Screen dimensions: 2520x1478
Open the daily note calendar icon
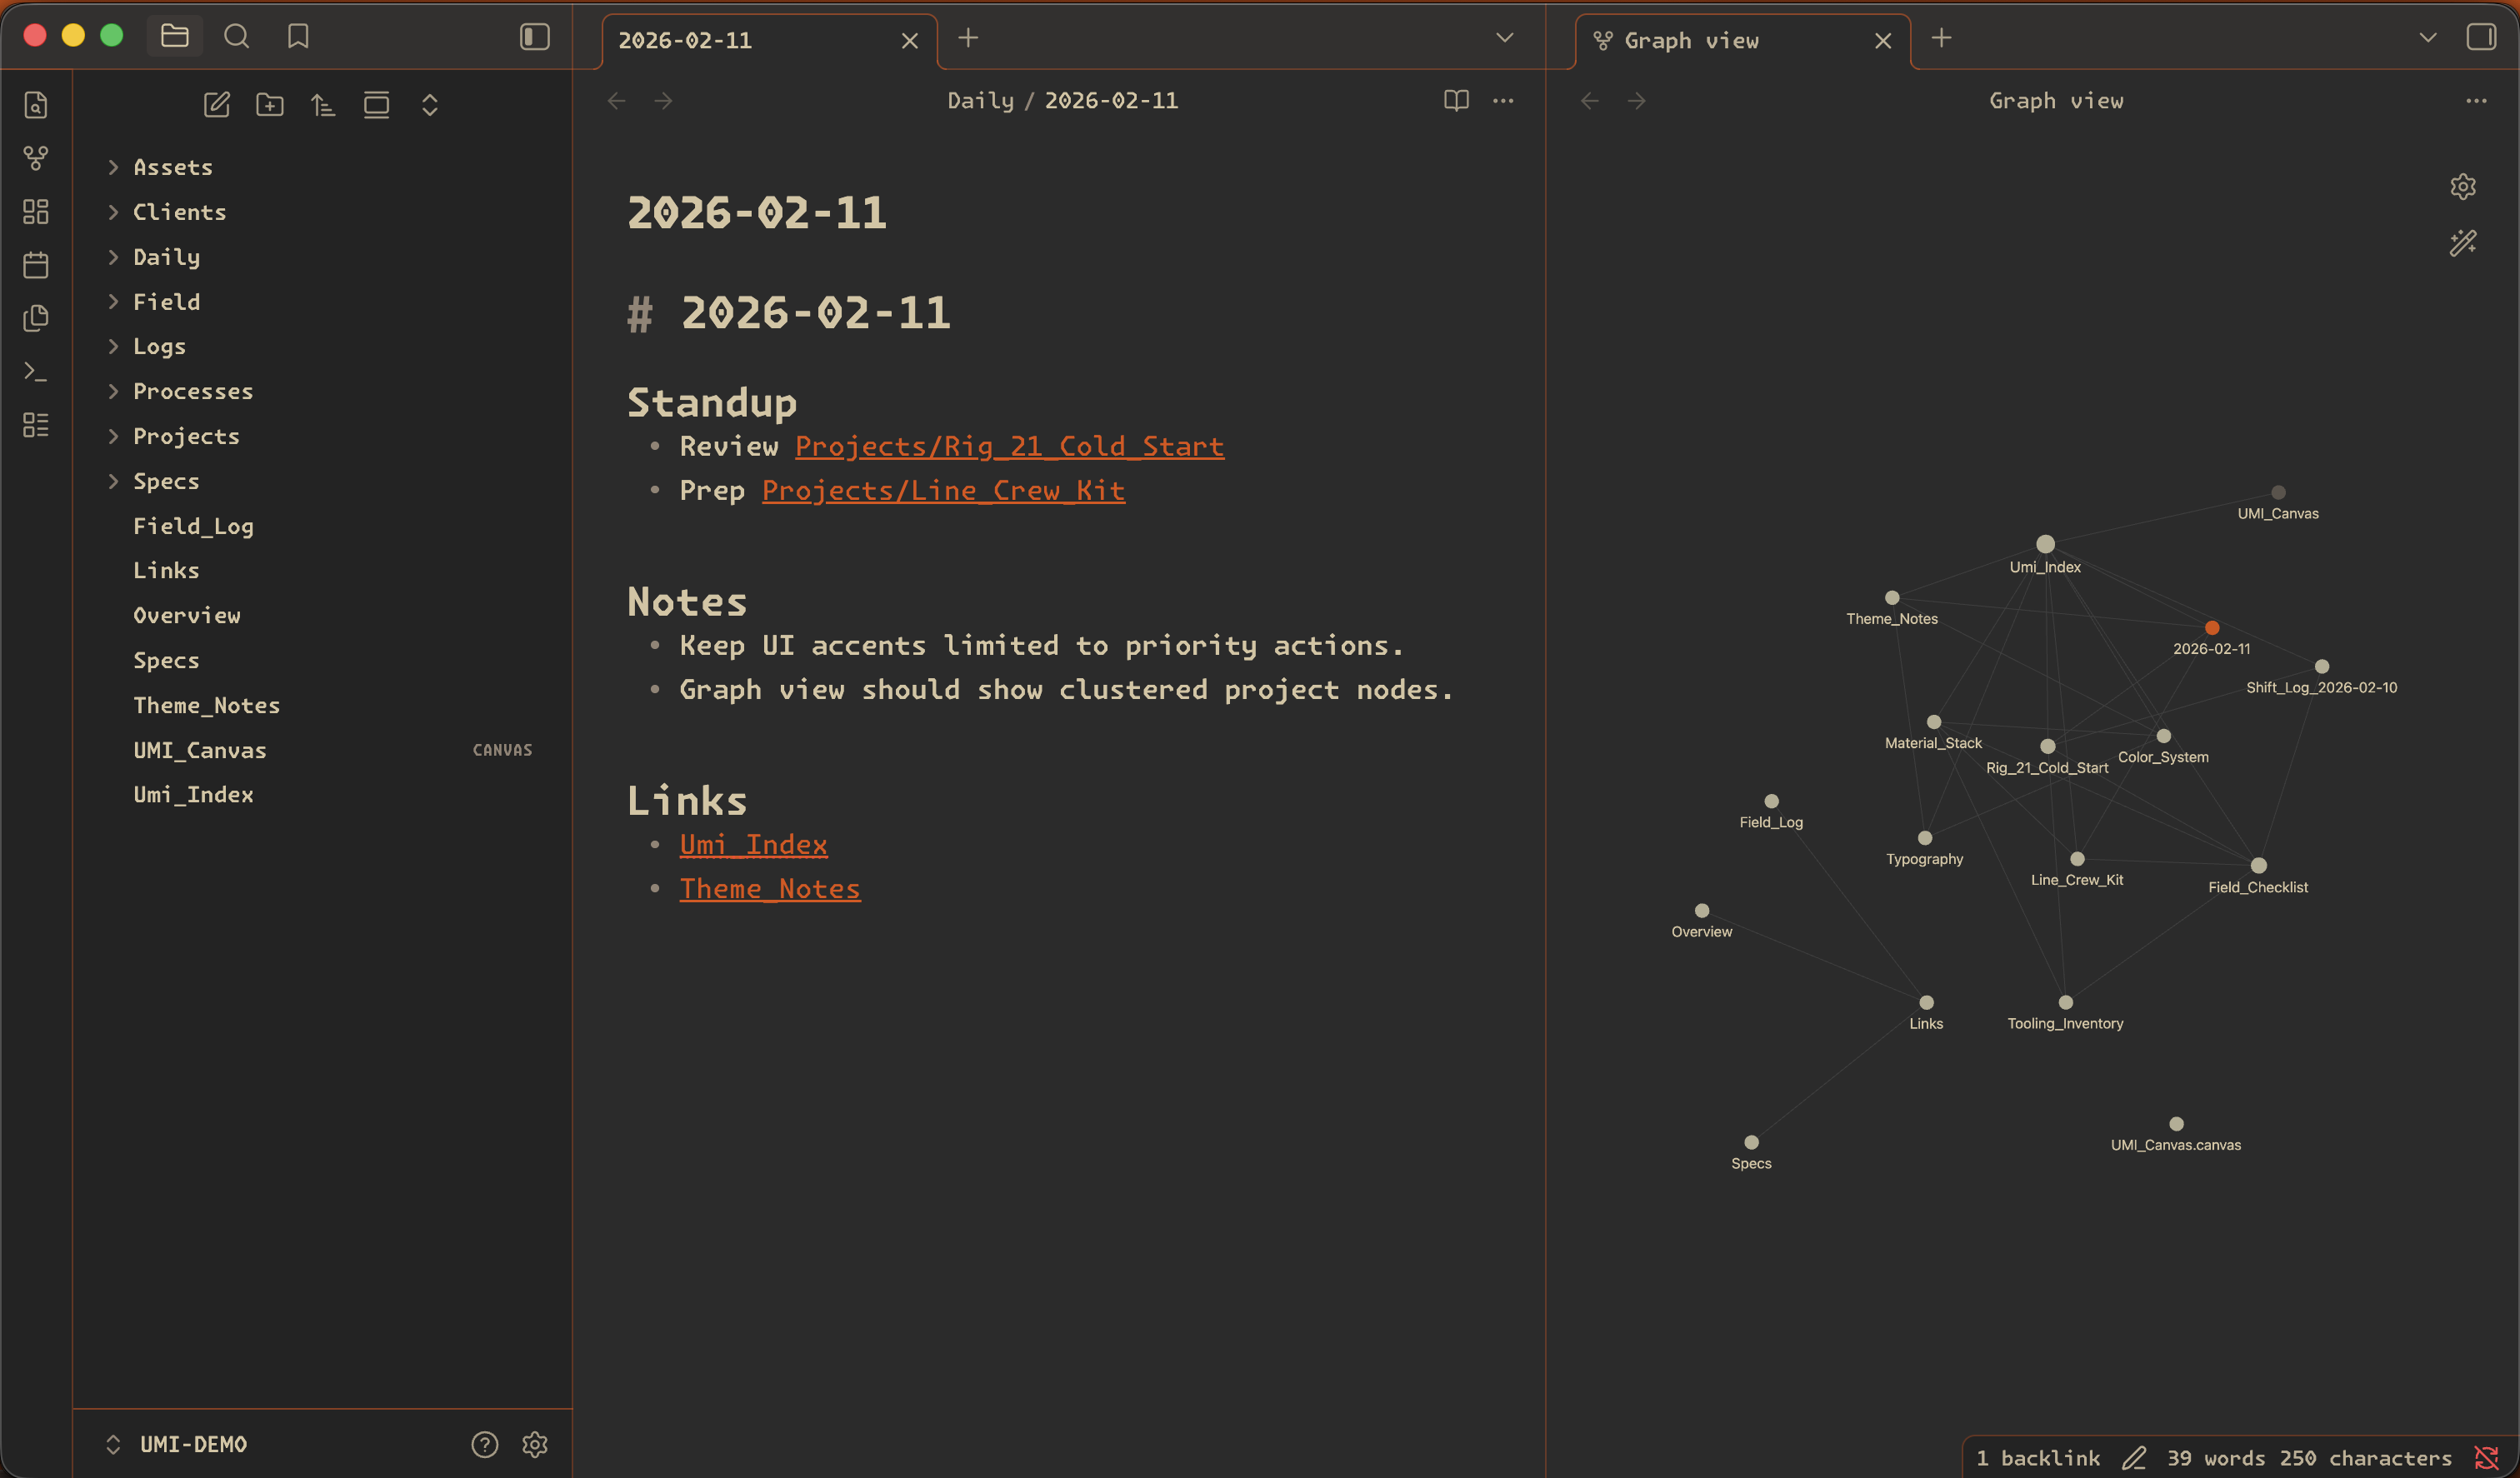tap(36, 264)
